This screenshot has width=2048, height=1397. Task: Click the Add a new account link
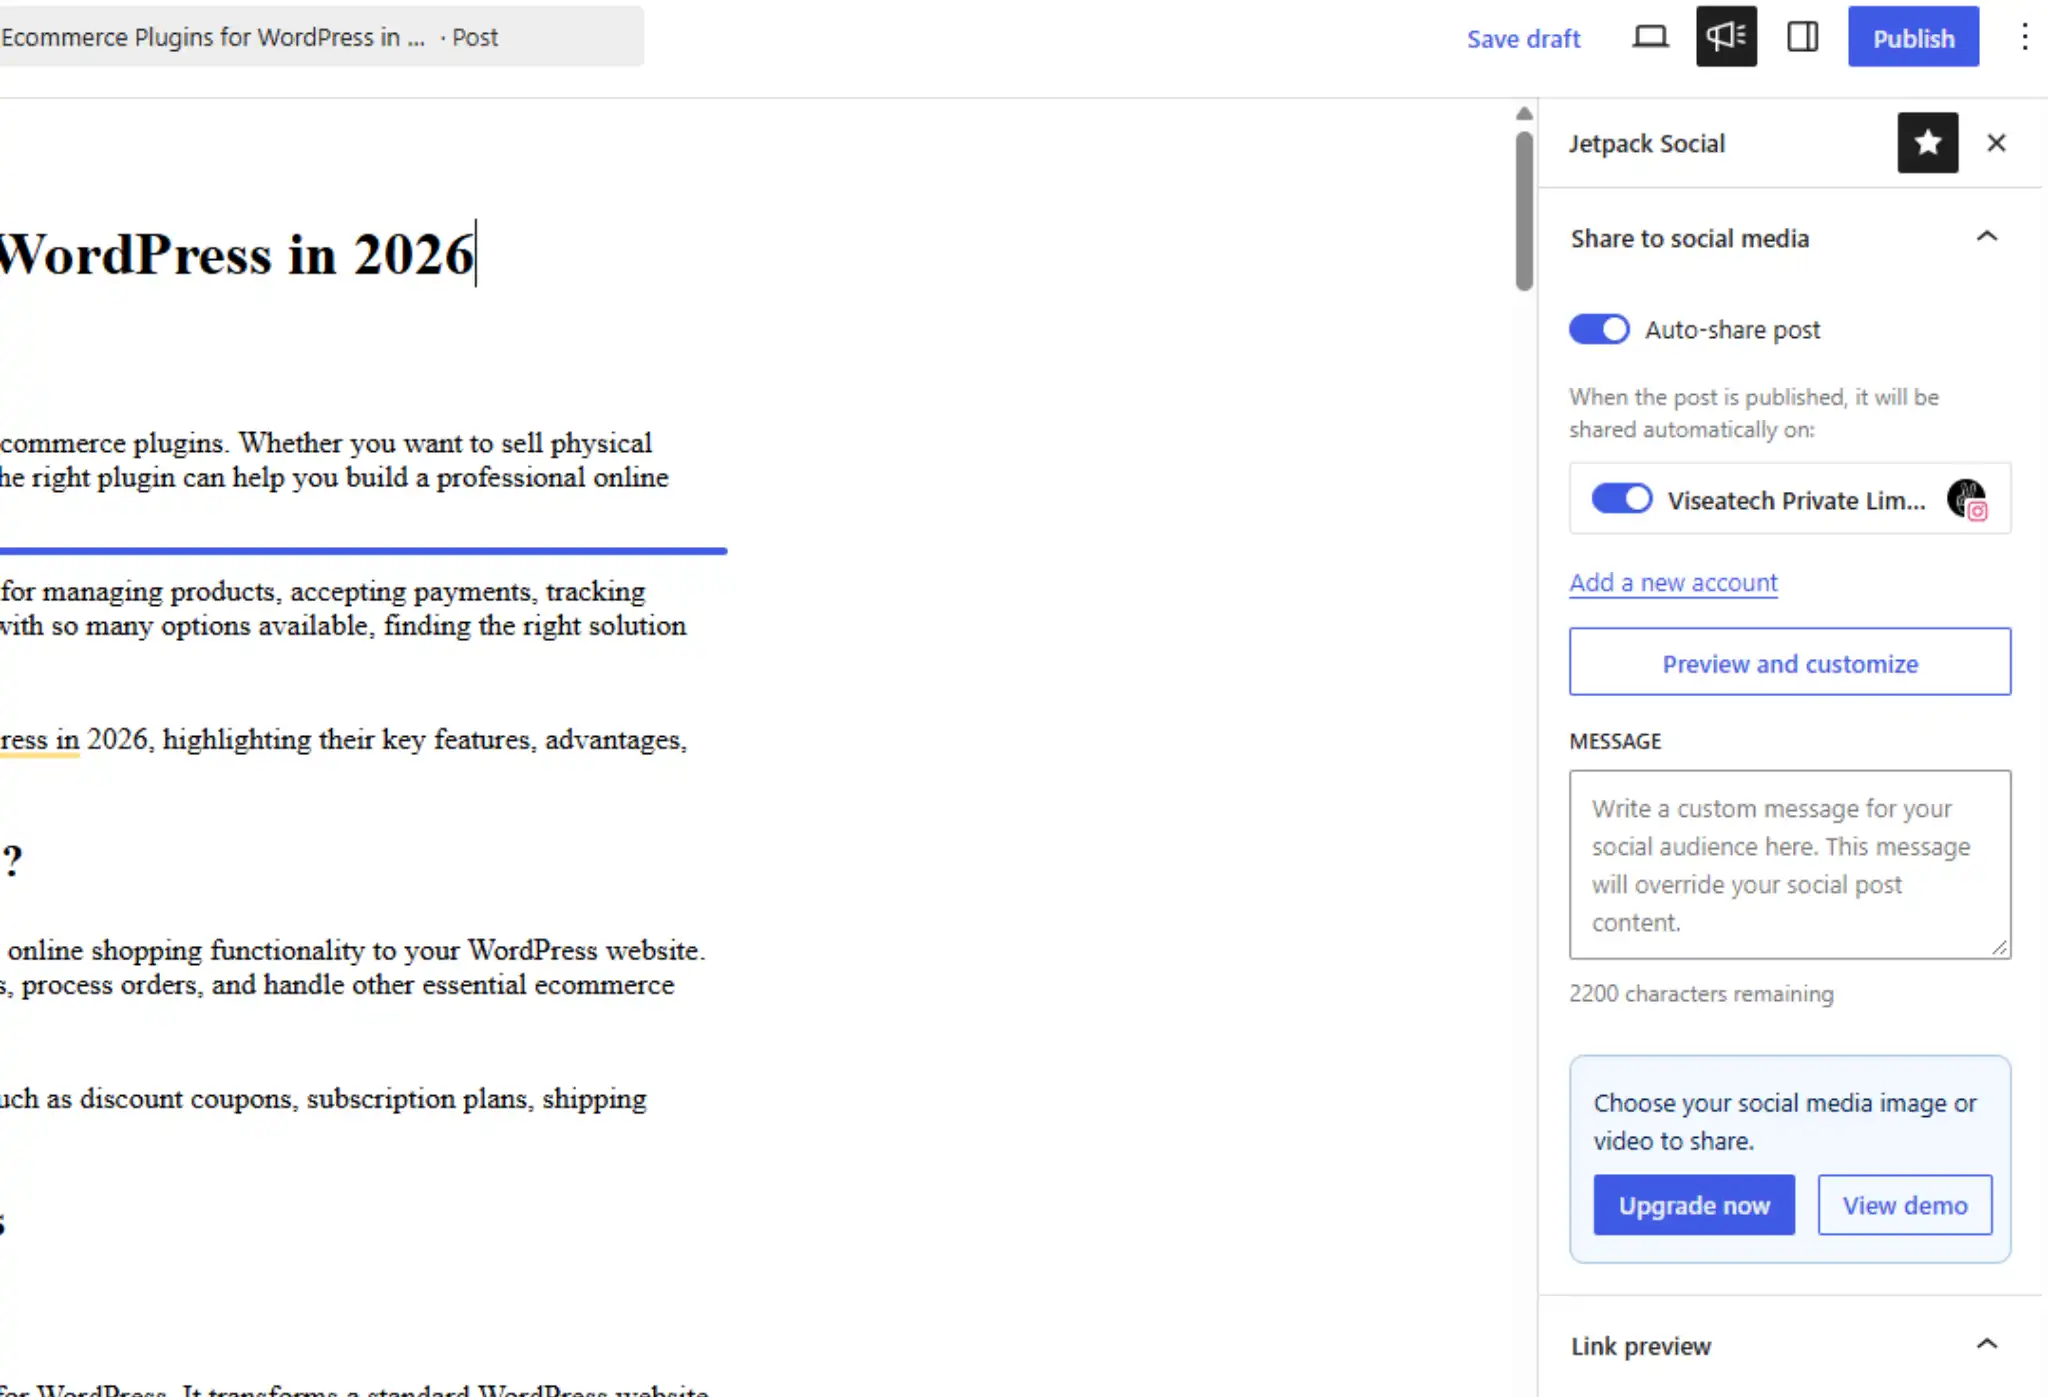tap(1673, 582)
